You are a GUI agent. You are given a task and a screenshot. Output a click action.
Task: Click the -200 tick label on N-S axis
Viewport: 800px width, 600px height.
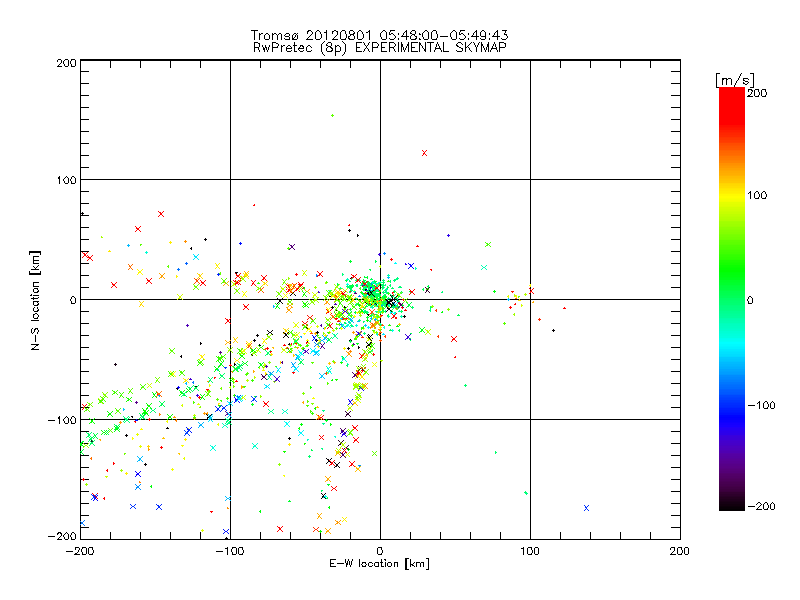63,536
